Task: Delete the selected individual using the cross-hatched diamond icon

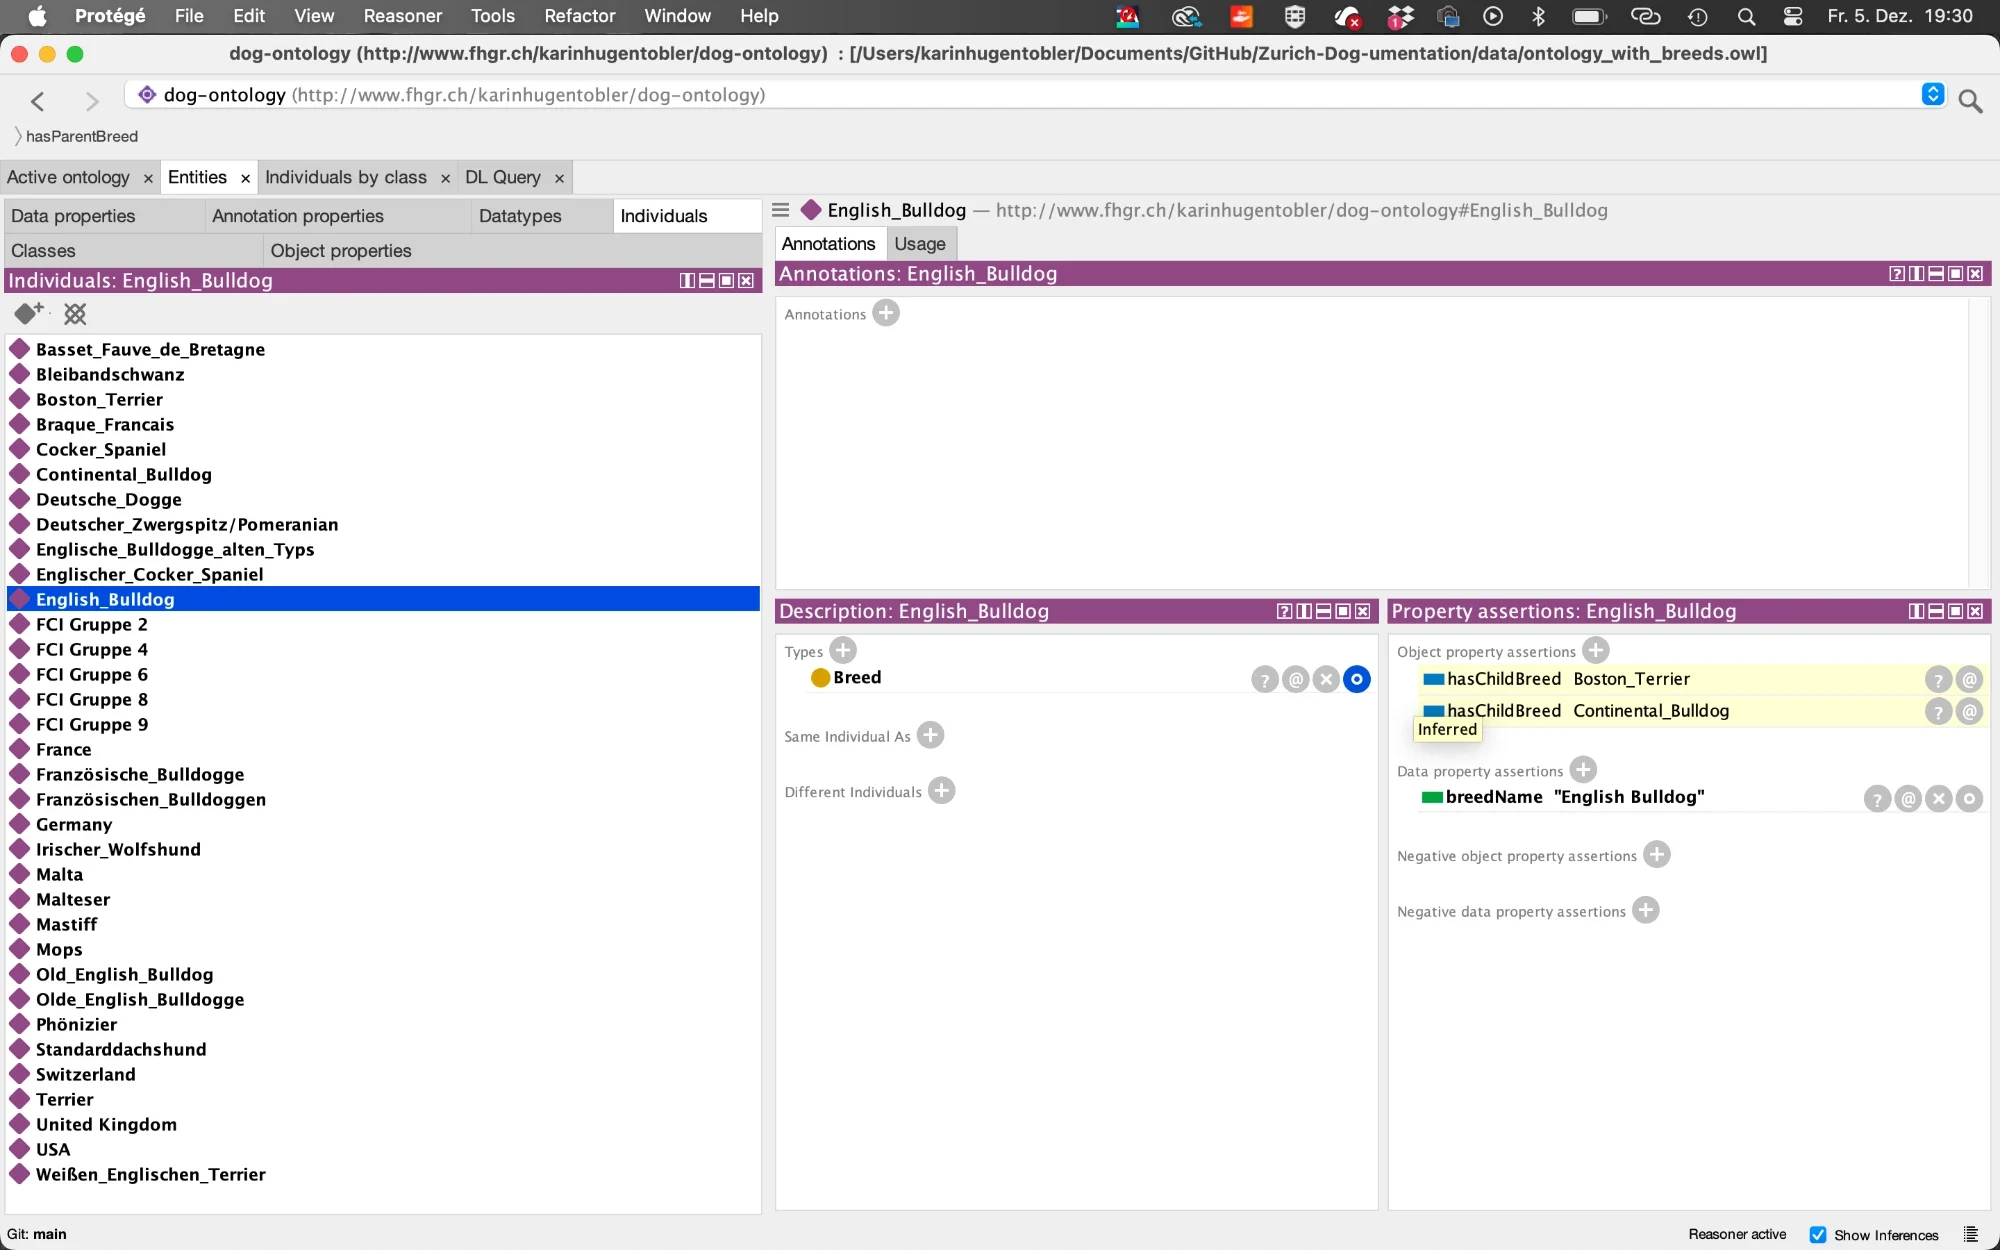Action: point(75,314)
